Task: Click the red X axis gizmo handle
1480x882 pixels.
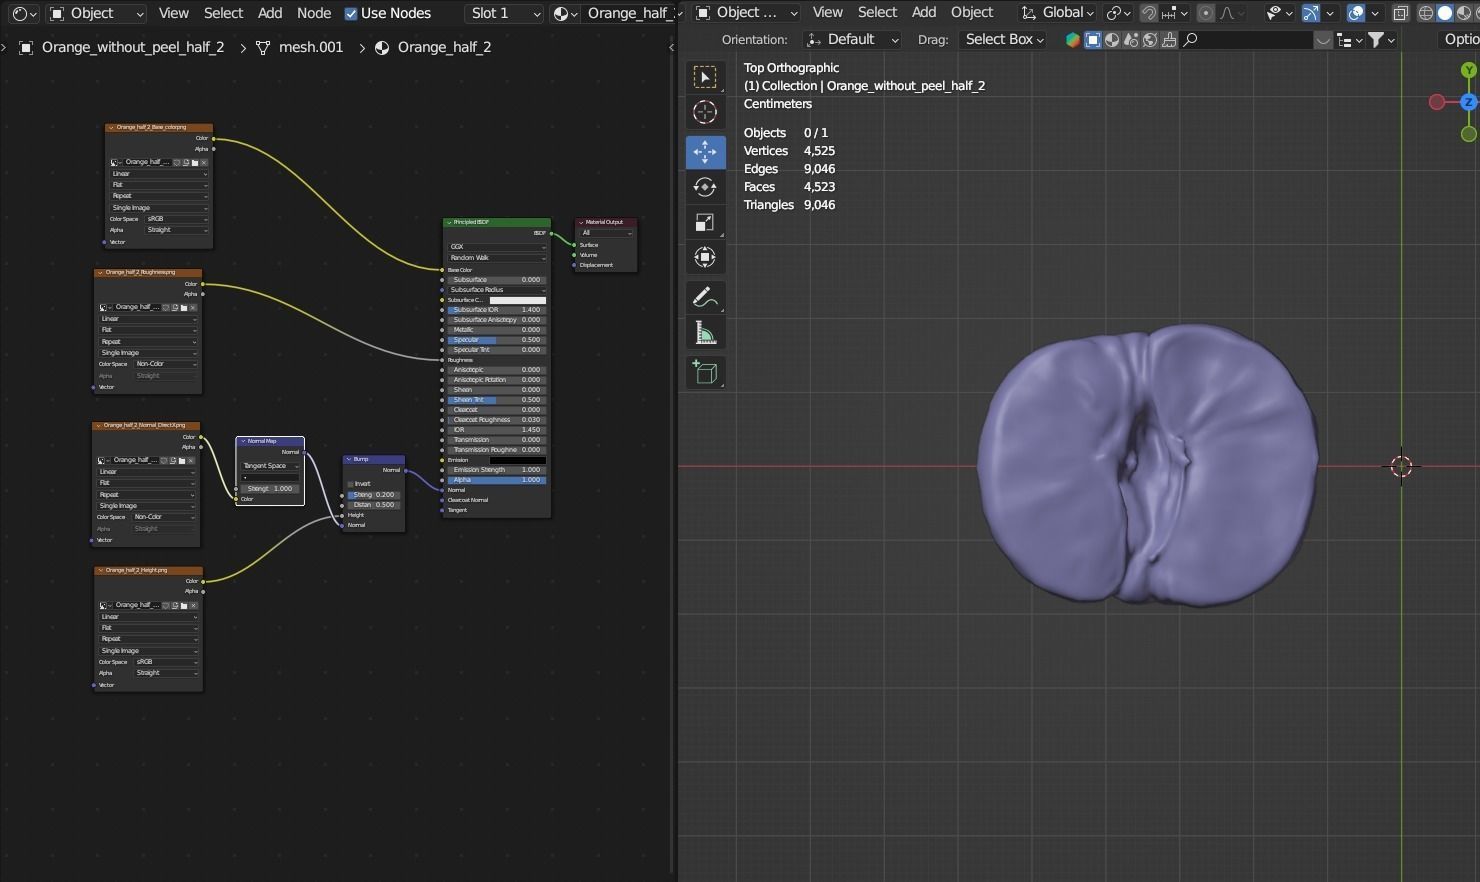Action: point(1437,102)
